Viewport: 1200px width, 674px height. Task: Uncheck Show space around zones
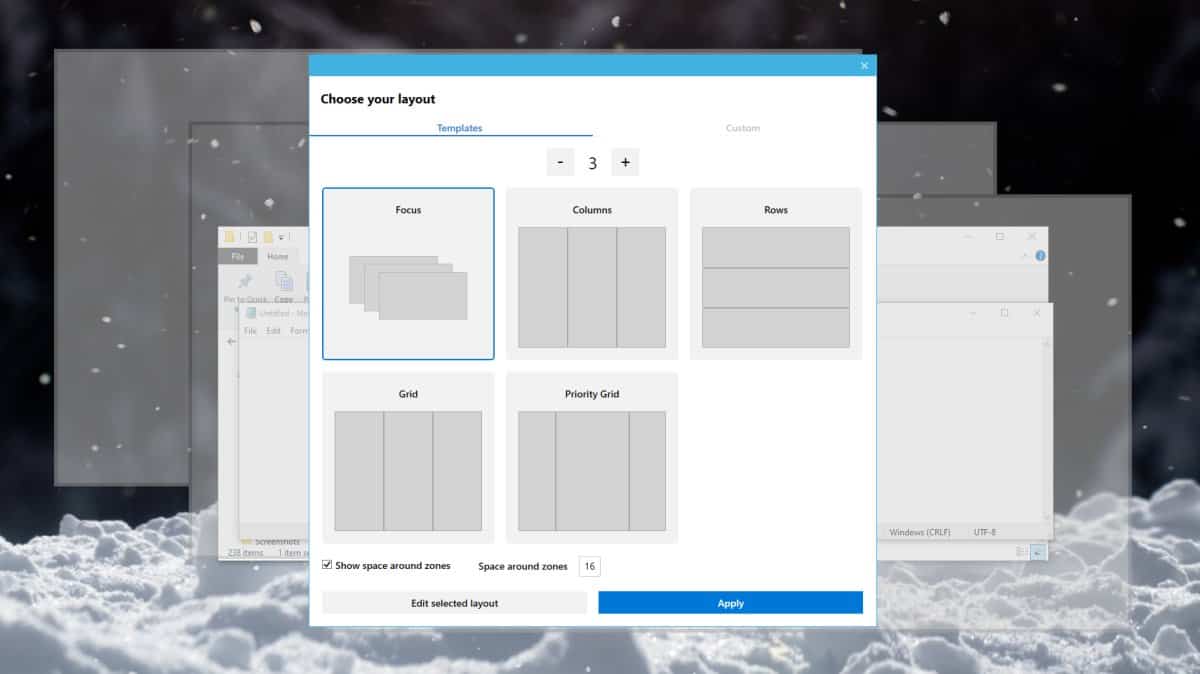pyautogui.click(x=326, y=565)
